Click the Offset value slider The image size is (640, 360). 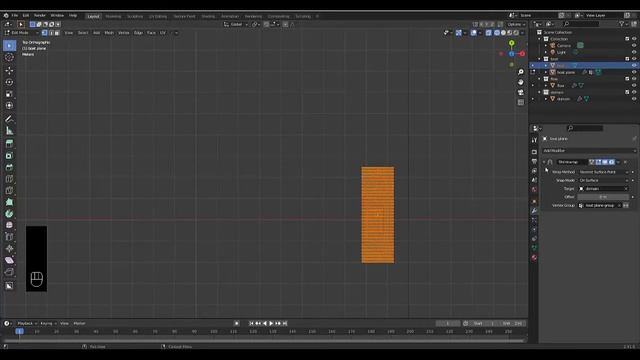click(604, 197)
